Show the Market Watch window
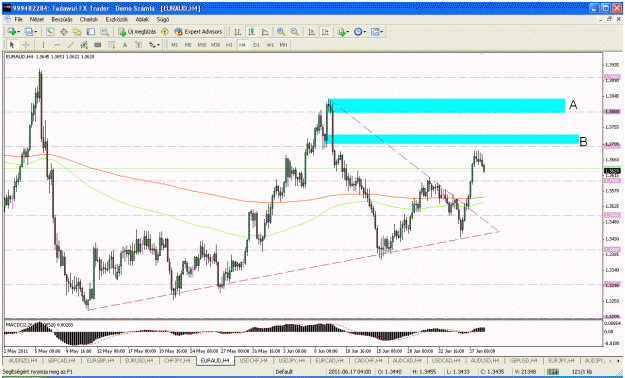625x378 pixels. tap(50, 32)
